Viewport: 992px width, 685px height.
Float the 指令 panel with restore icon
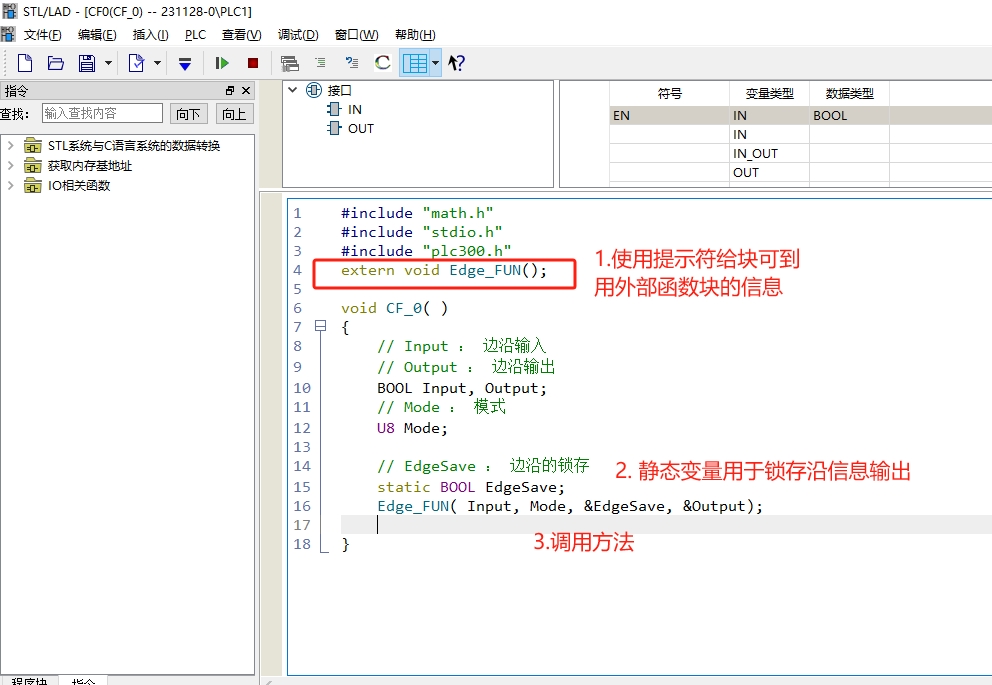click(x=230, y=91)
